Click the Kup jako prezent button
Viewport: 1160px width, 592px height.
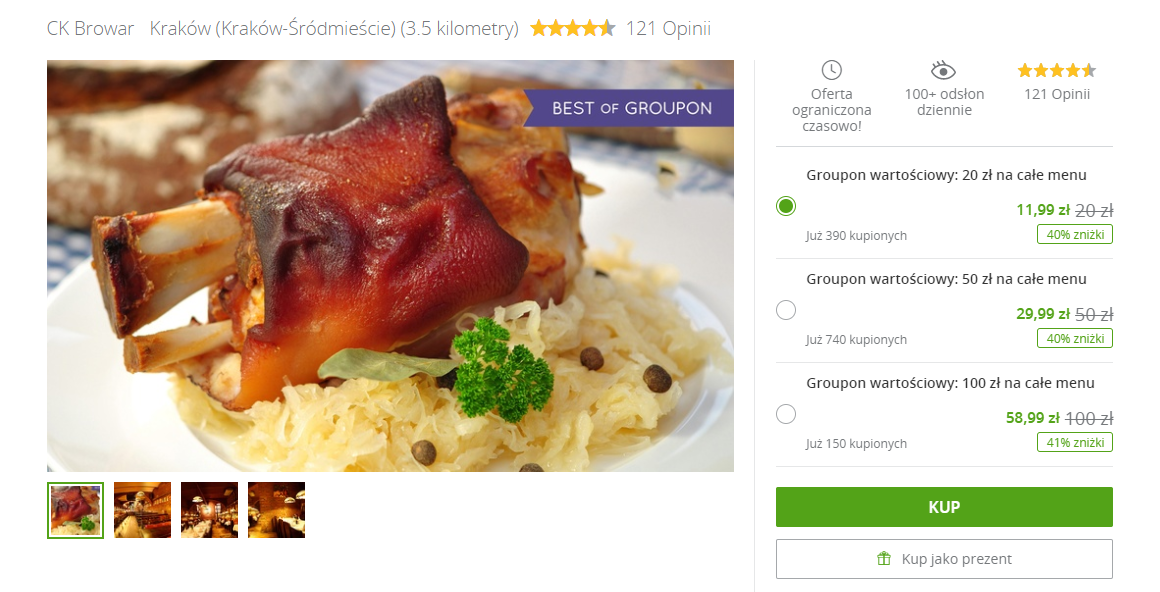coord(944,559)
